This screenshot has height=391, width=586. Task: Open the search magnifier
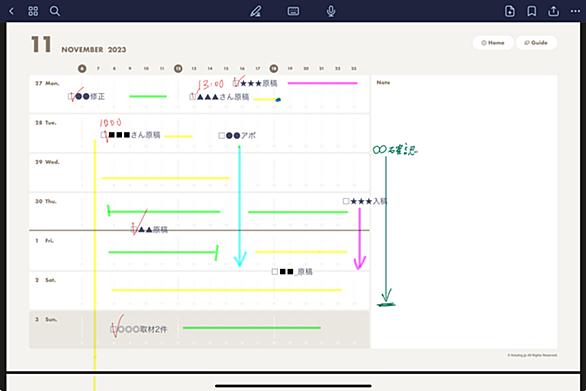(55, 11)
